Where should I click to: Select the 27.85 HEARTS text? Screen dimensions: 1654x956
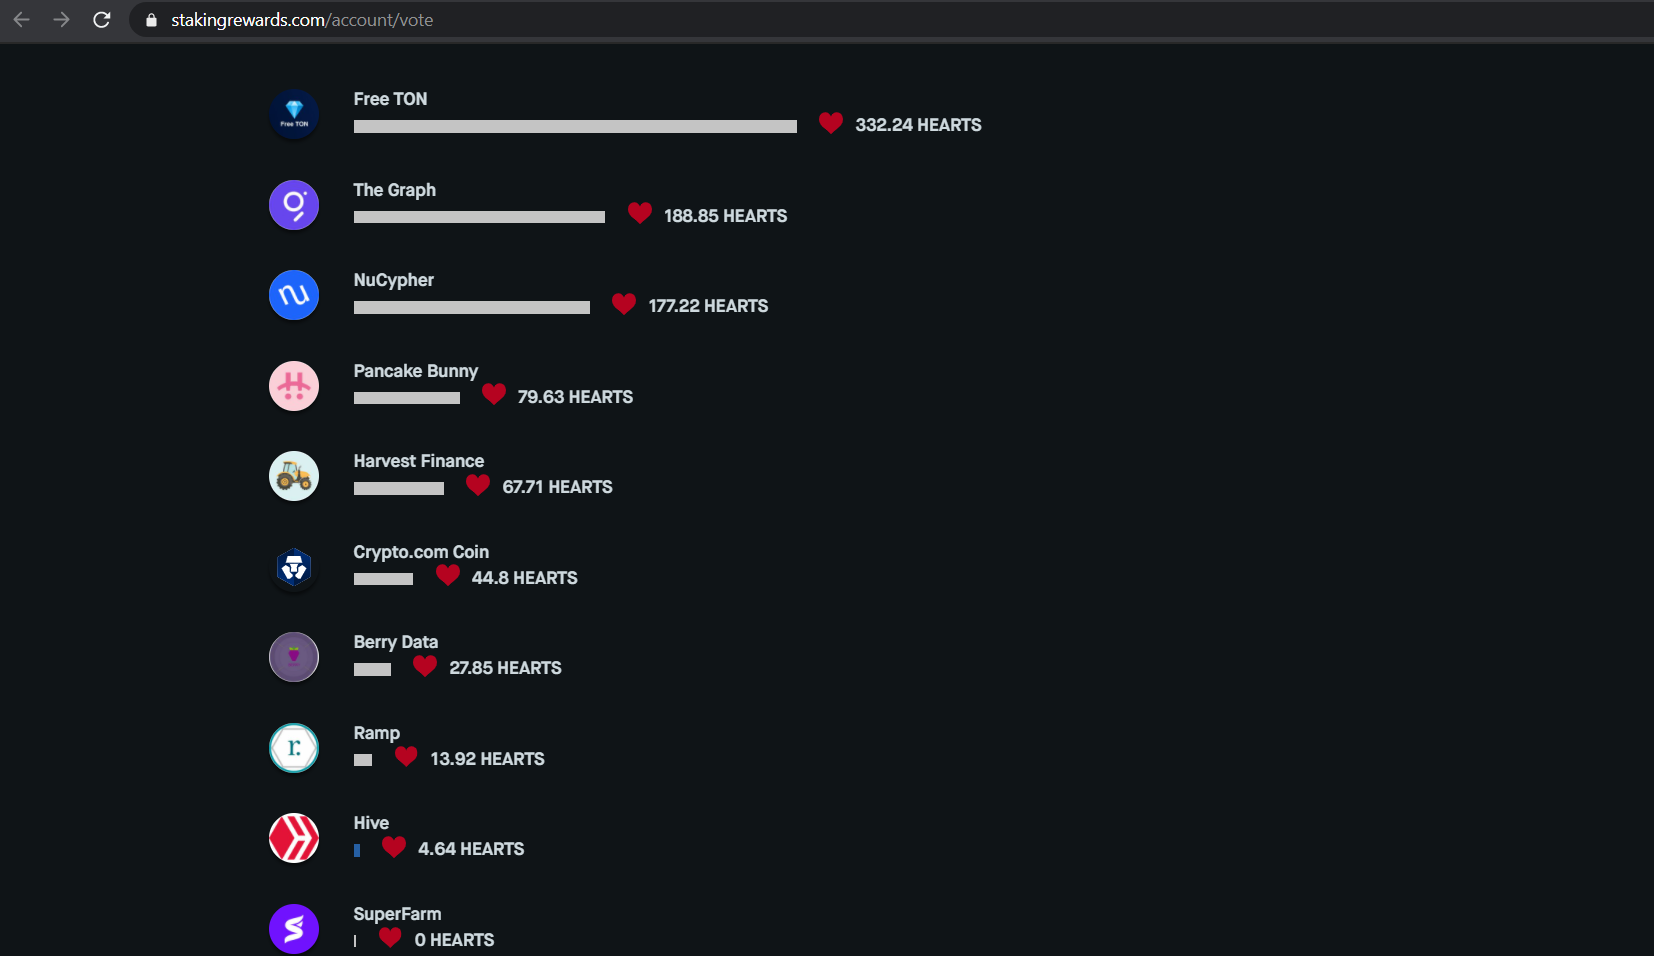click(x=505, y=668)
